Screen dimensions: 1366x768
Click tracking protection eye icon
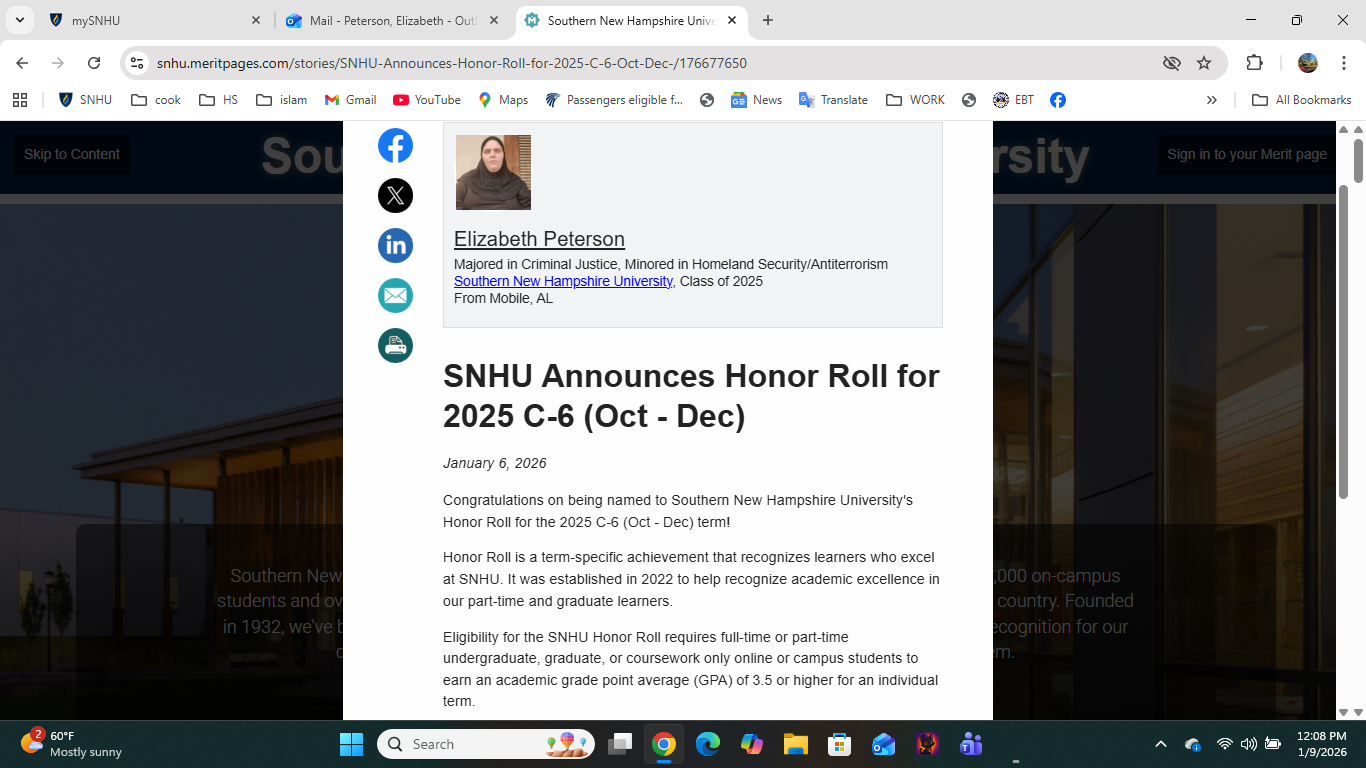pos(1172,63)
